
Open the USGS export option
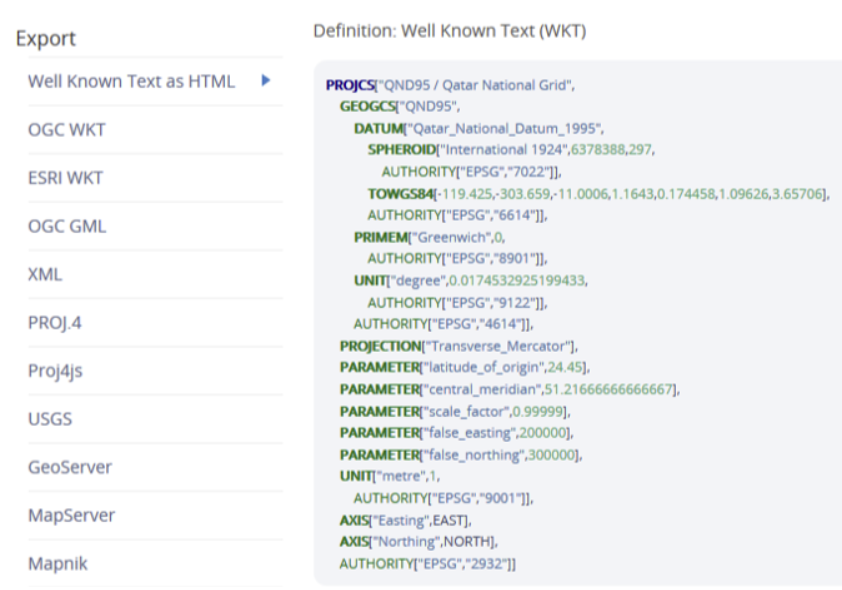[x=50, y=419]
